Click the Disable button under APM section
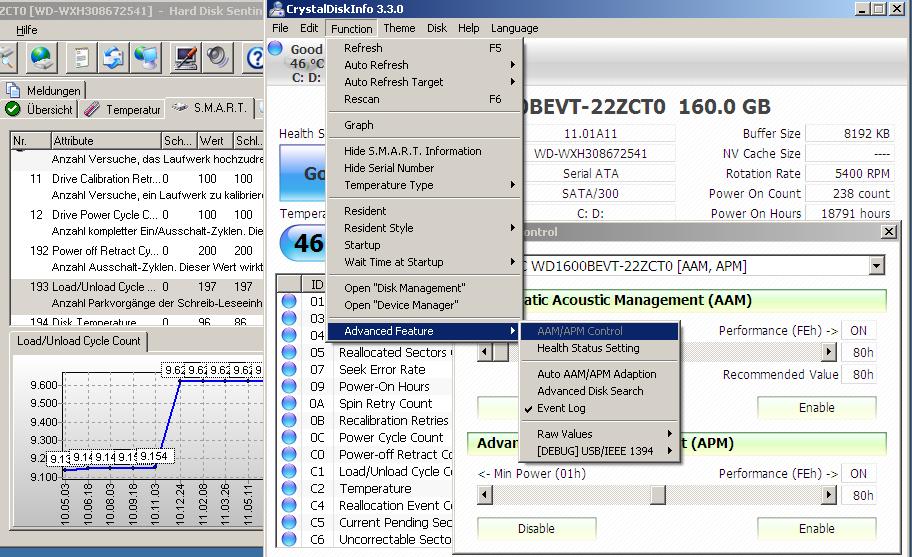 pos(536,529)
